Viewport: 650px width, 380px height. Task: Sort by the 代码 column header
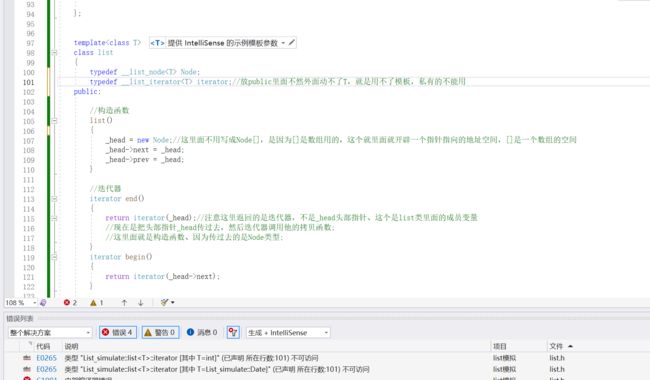pyautogui.click(x=43, y=346)
